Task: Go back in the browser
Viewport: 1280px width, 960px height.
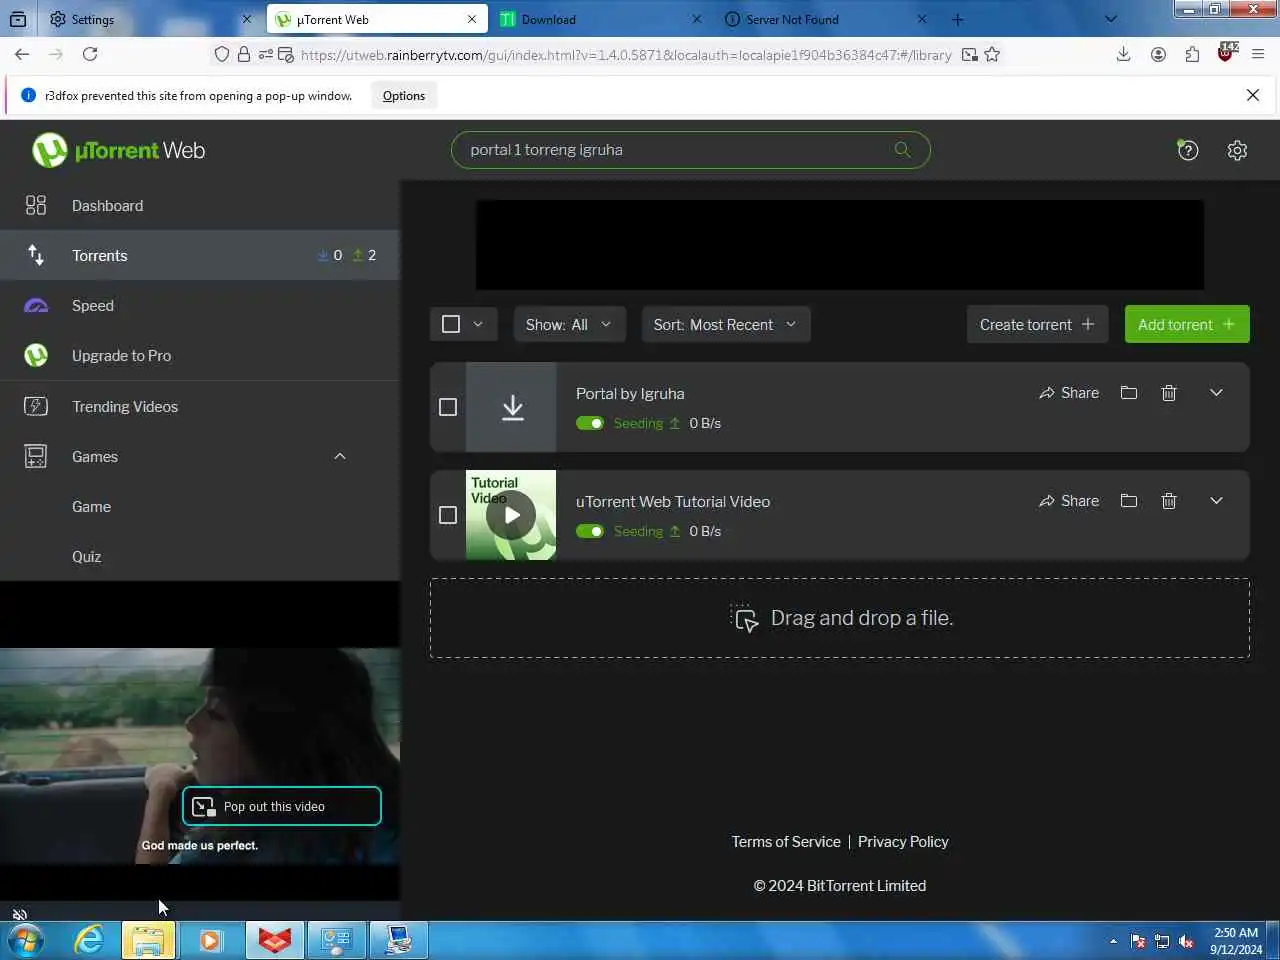Action: [22, 54]
